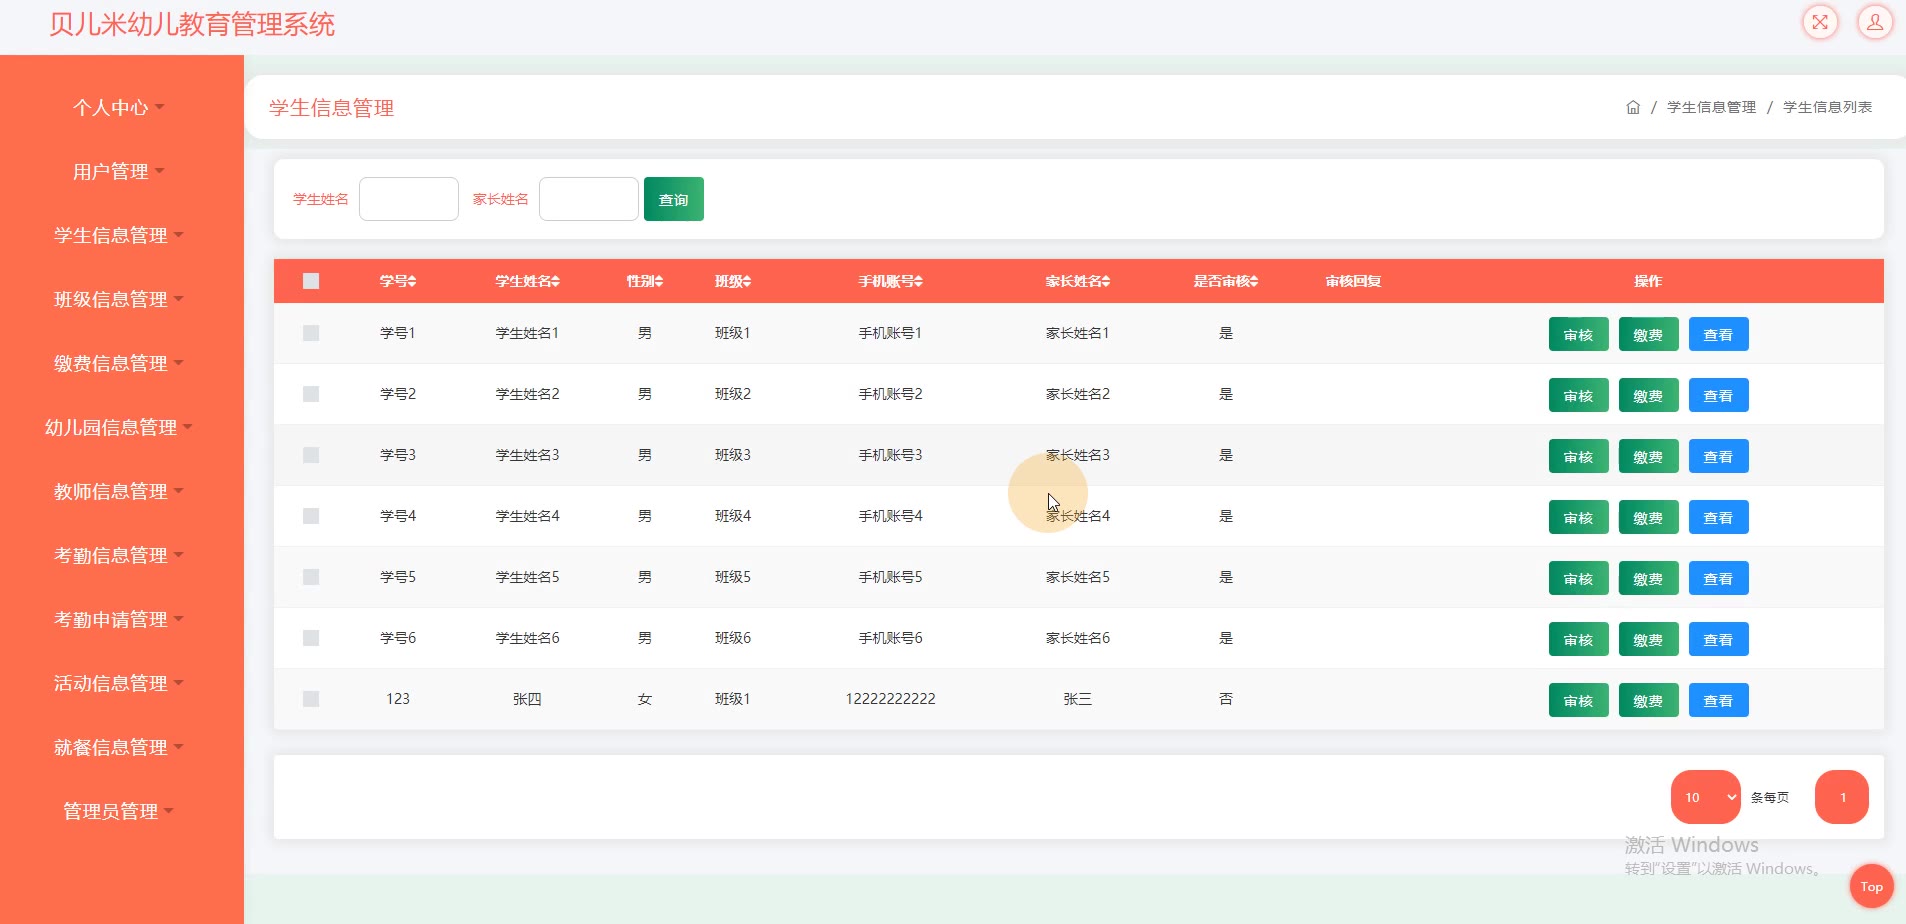The image size is (1906, 924).
Task: Sort table by 家长姓名 column arrows
Action: (1105, 281)
